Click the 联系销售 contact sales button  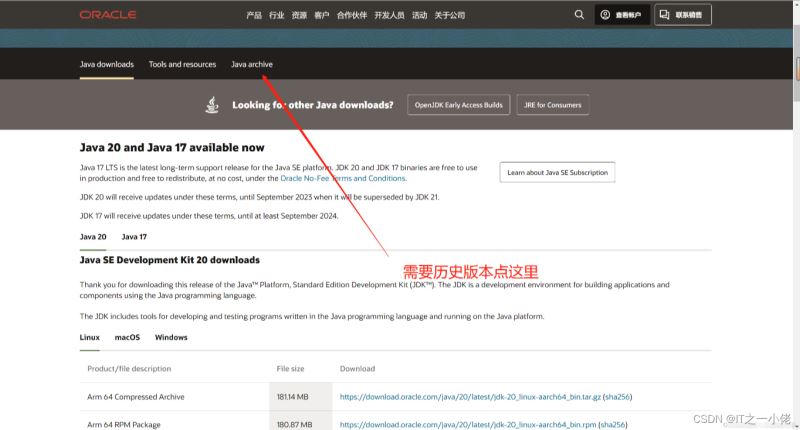point(682,15)
